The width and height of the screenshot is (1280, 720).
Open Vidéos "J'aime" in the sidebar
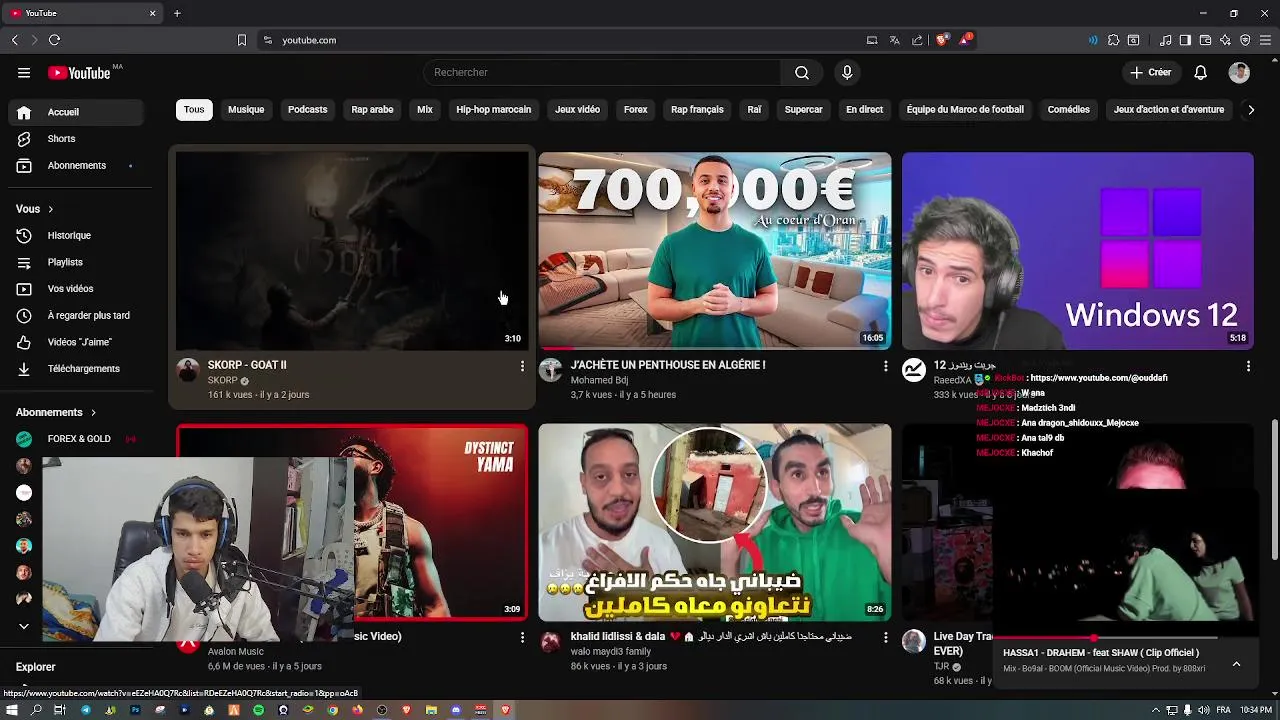[76, 342]
